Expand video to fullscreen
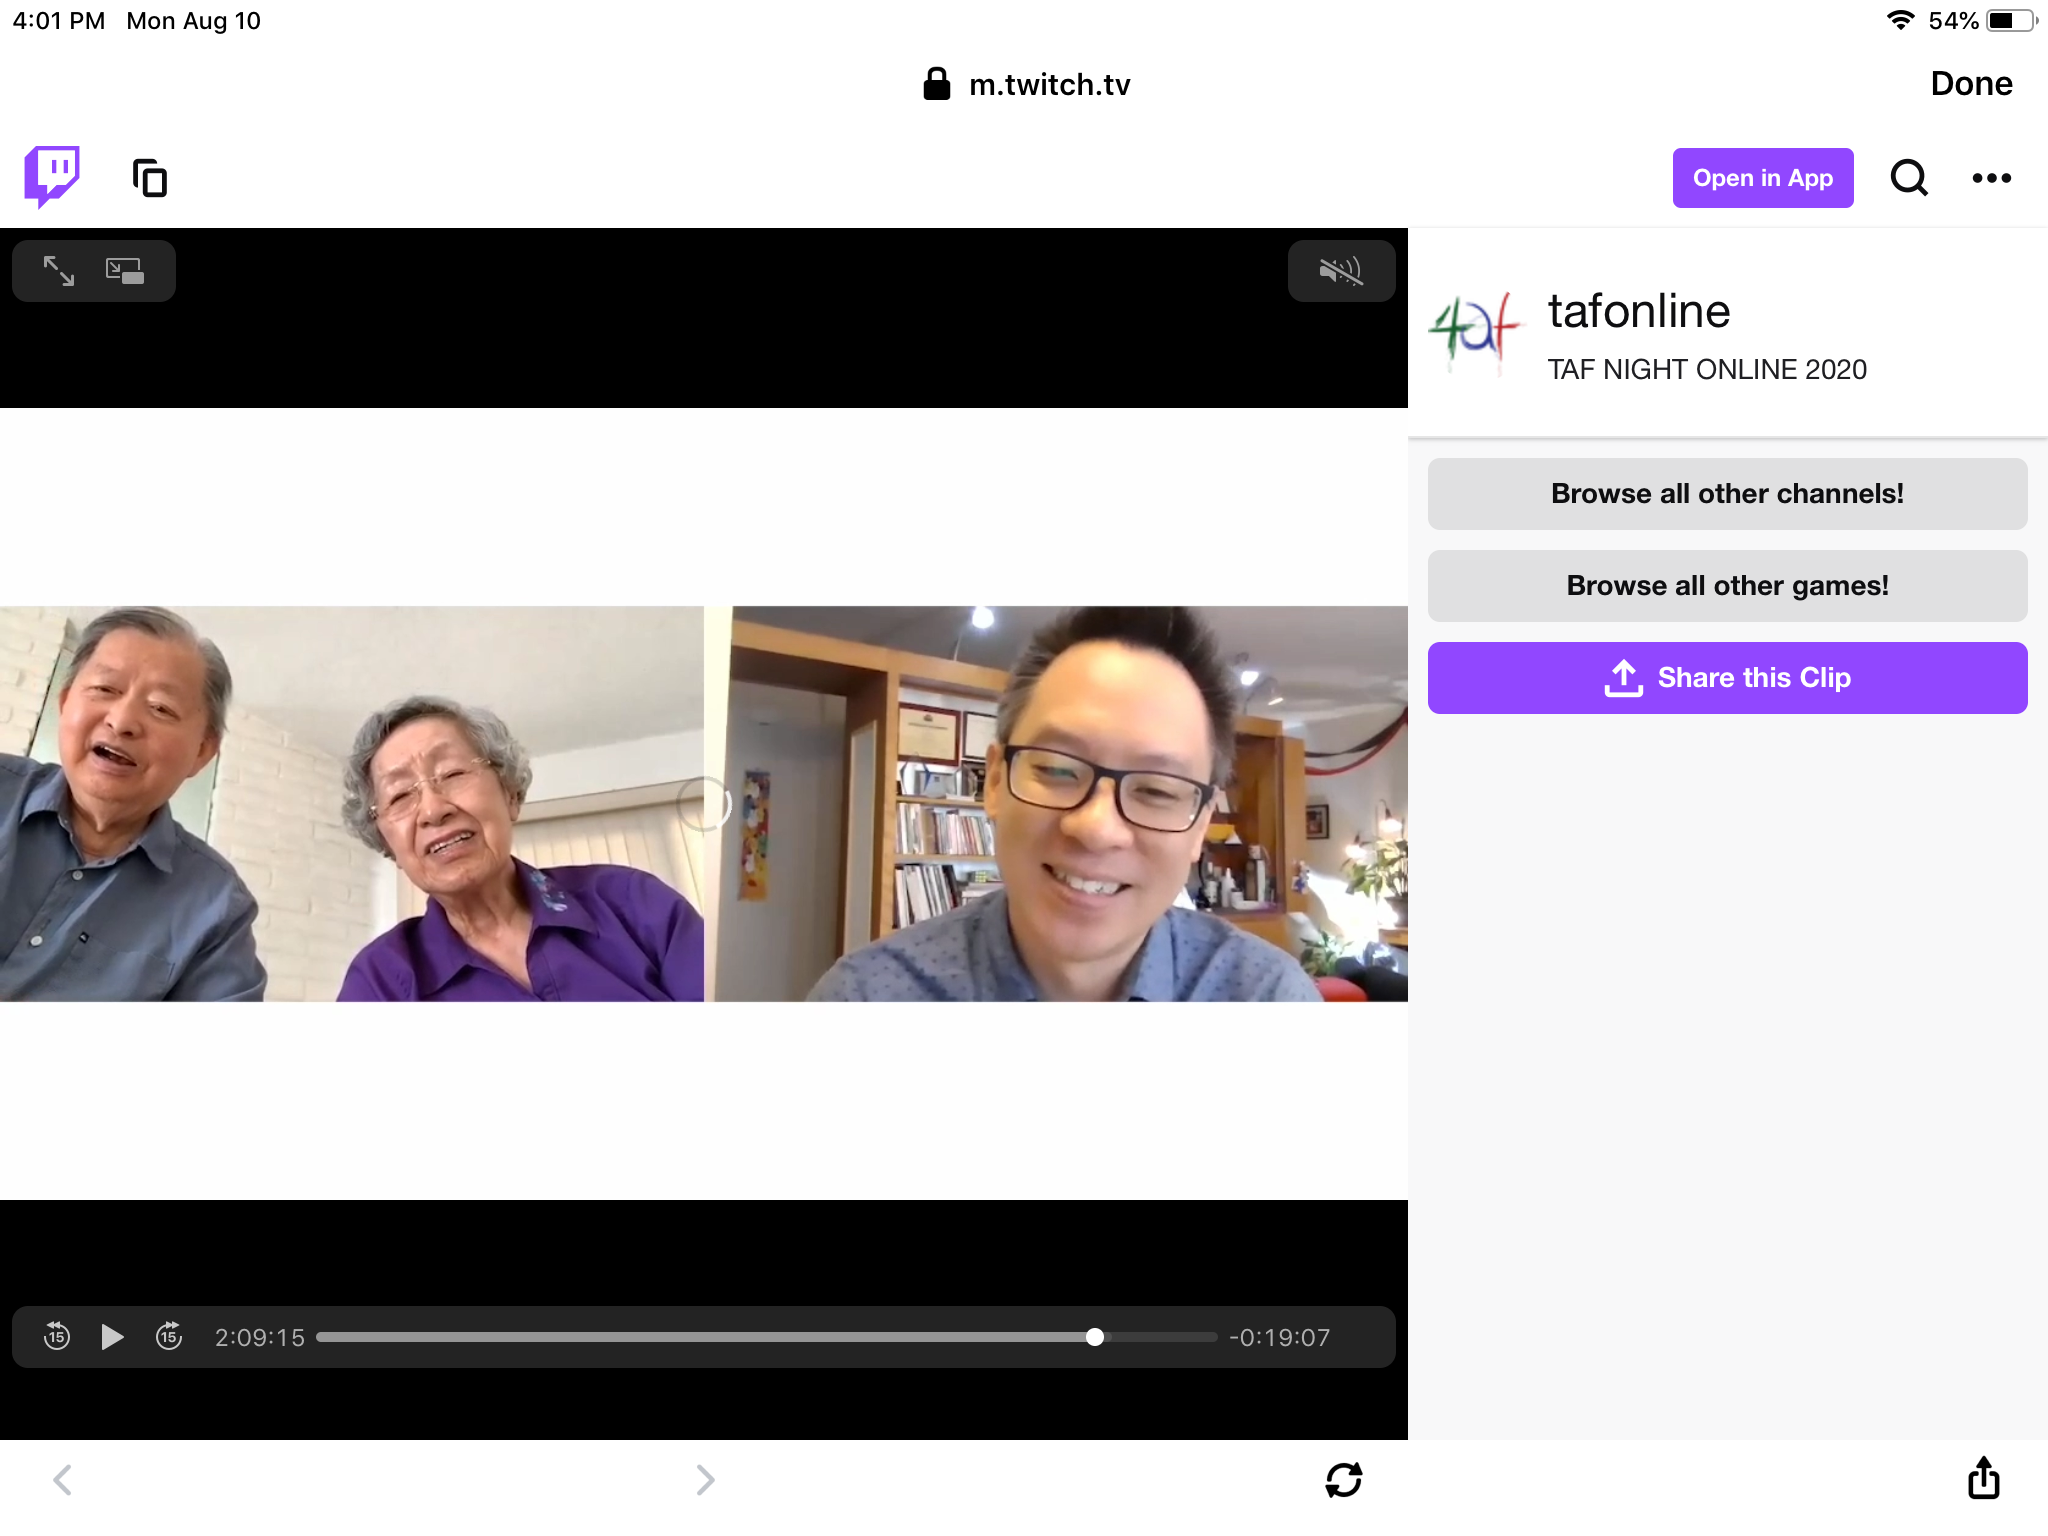2048x1536 pixels. pos(59,271)
